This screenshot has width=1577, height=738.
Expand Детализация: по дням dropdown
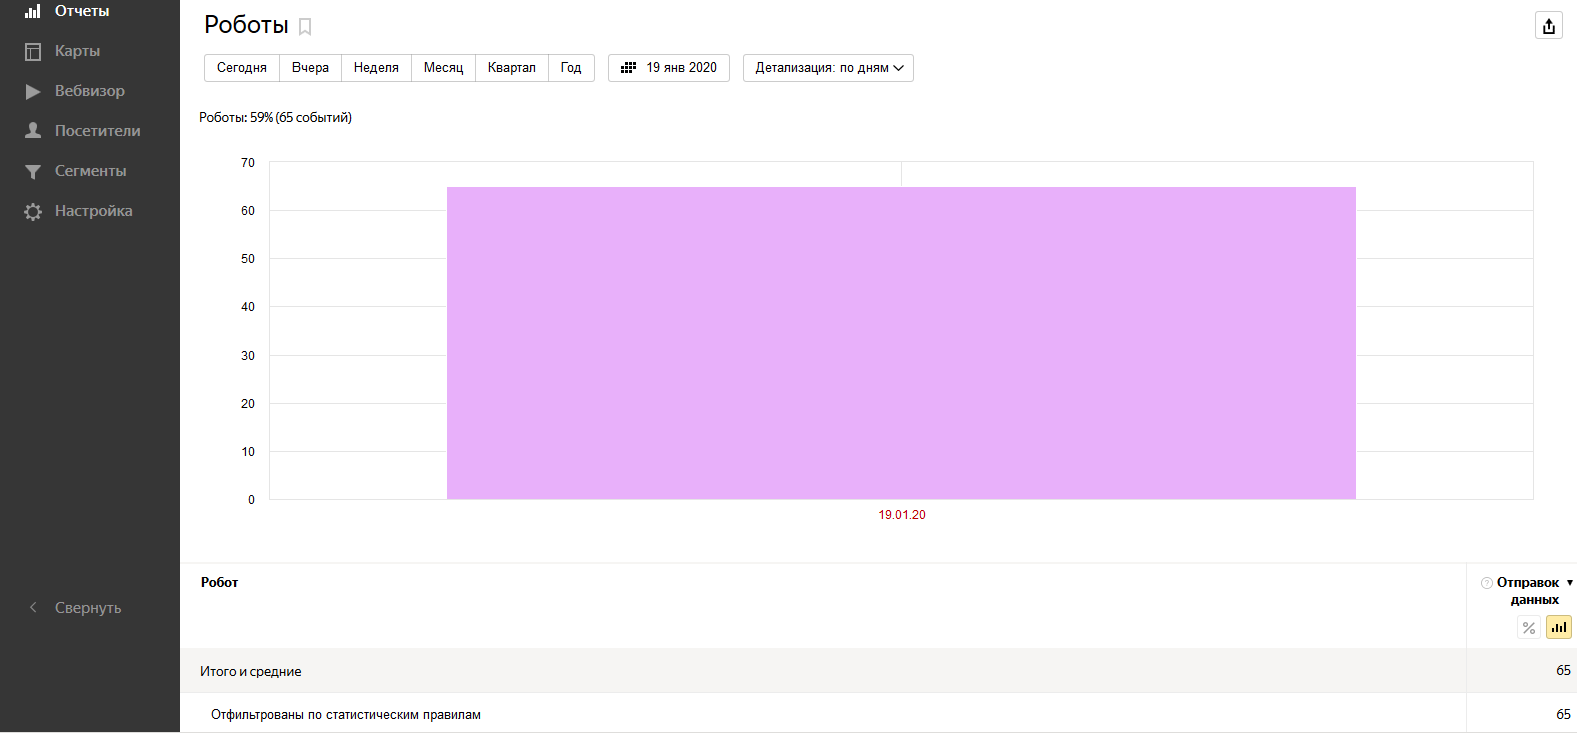click(828, 68)
